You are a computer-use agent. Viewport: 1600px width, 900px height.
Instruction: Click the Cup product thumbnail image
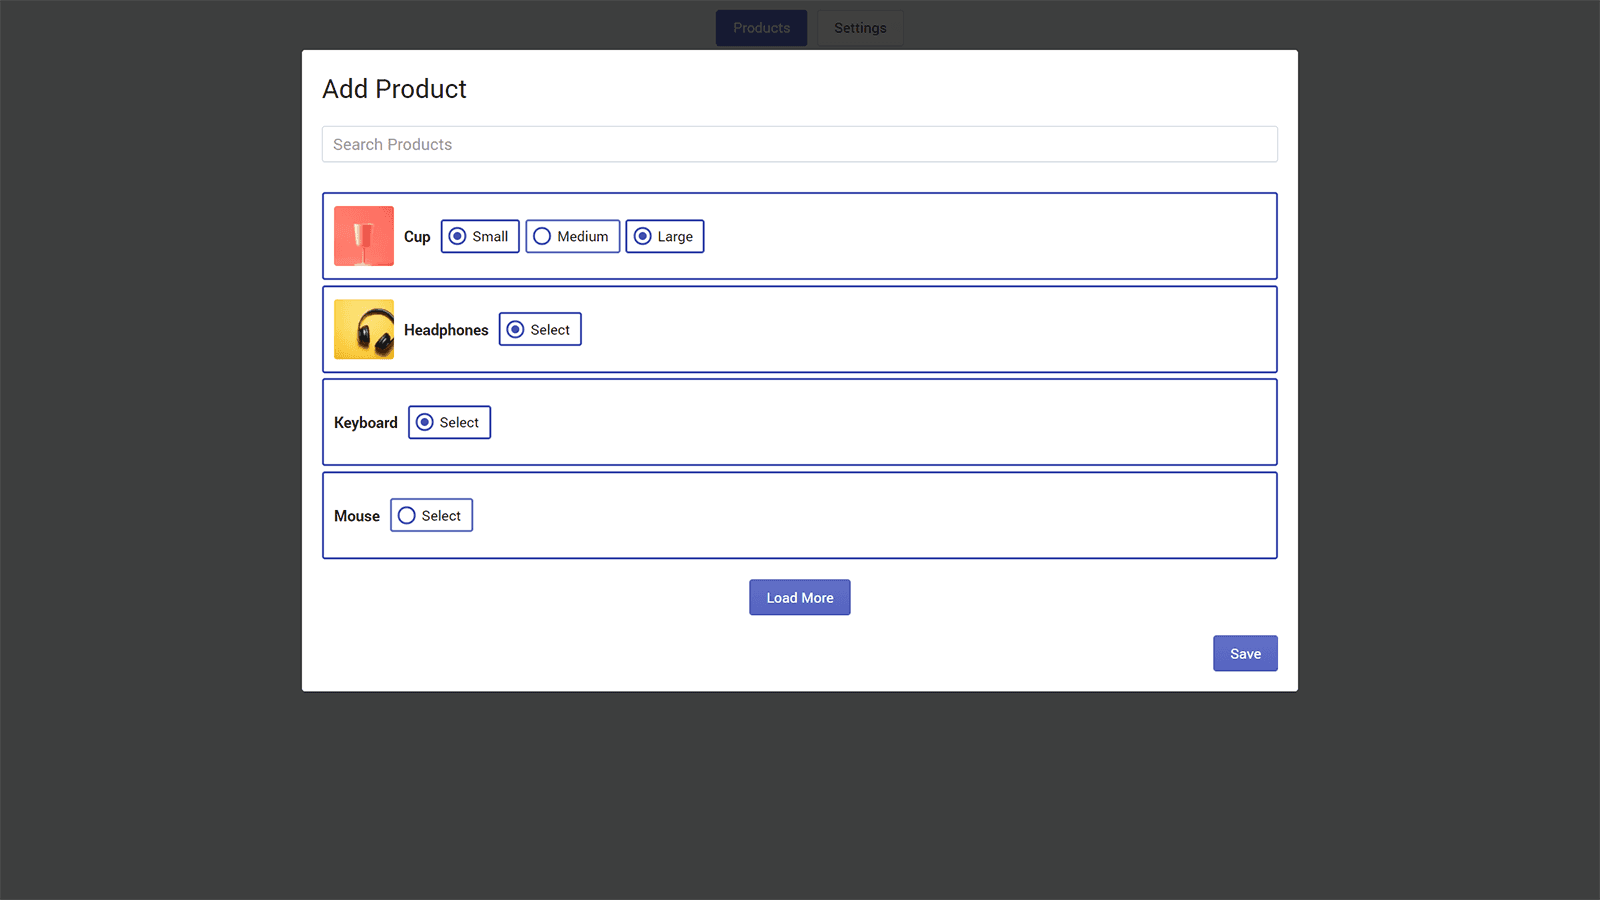point(363,236)
